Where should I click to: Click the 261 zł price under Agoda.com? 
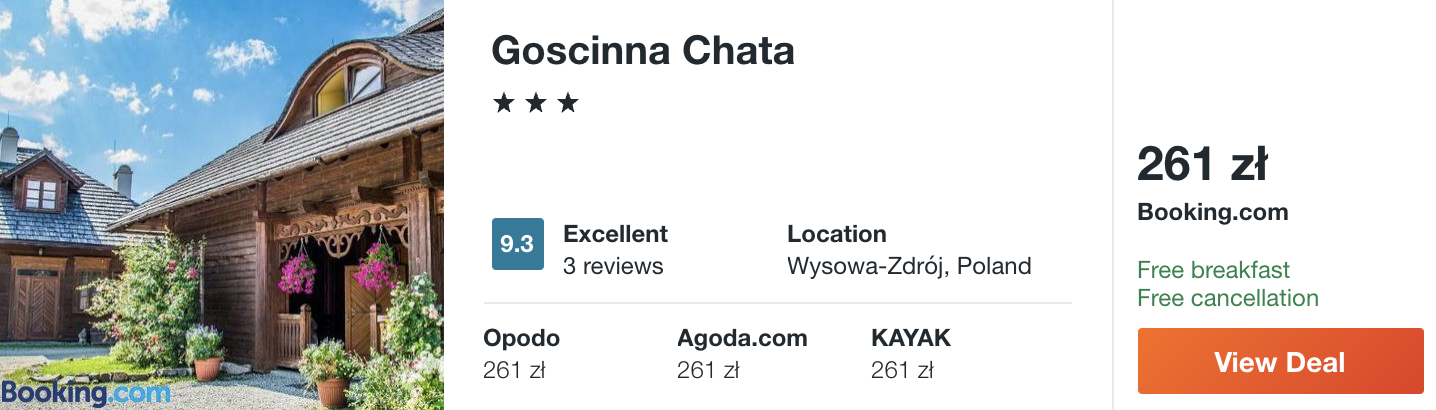tap(708, 370)
